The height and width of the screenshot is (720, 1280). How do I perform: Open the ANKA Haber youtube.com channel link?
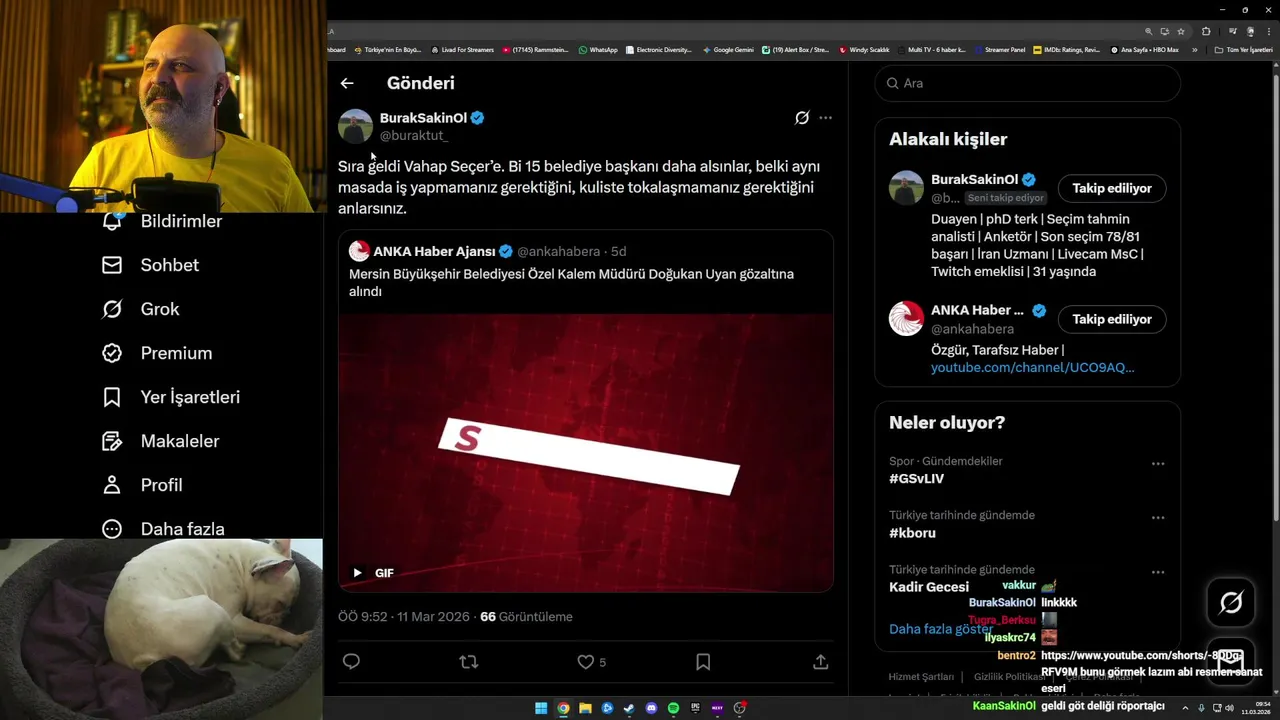1032,368
